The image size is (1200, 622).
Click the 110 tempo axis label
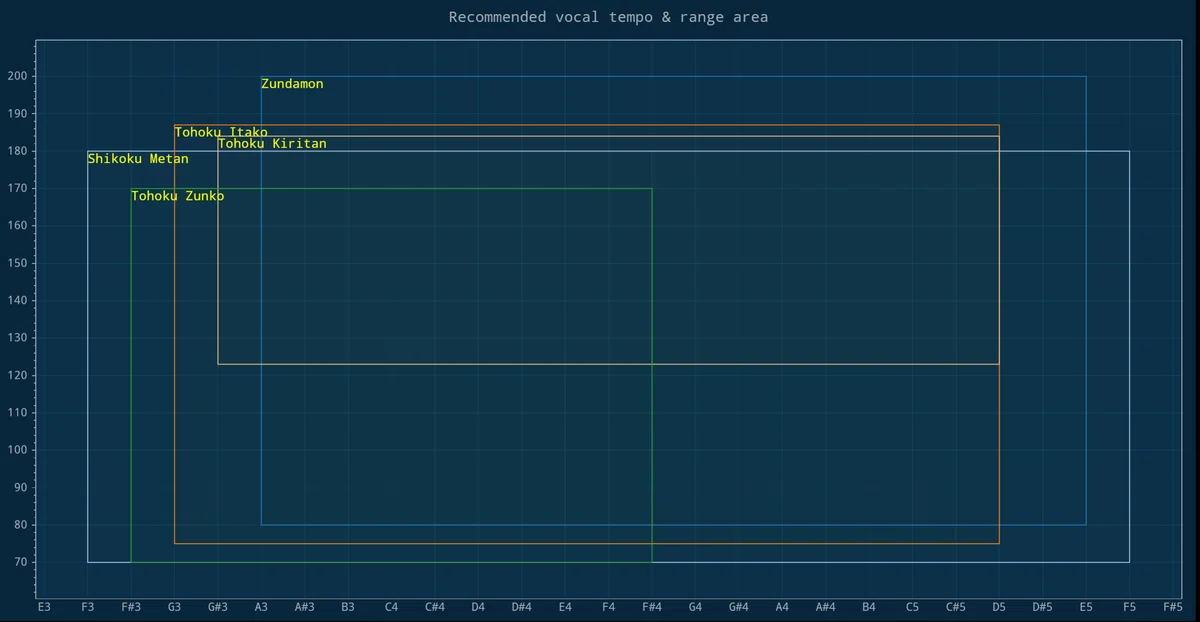click(17, 413)
